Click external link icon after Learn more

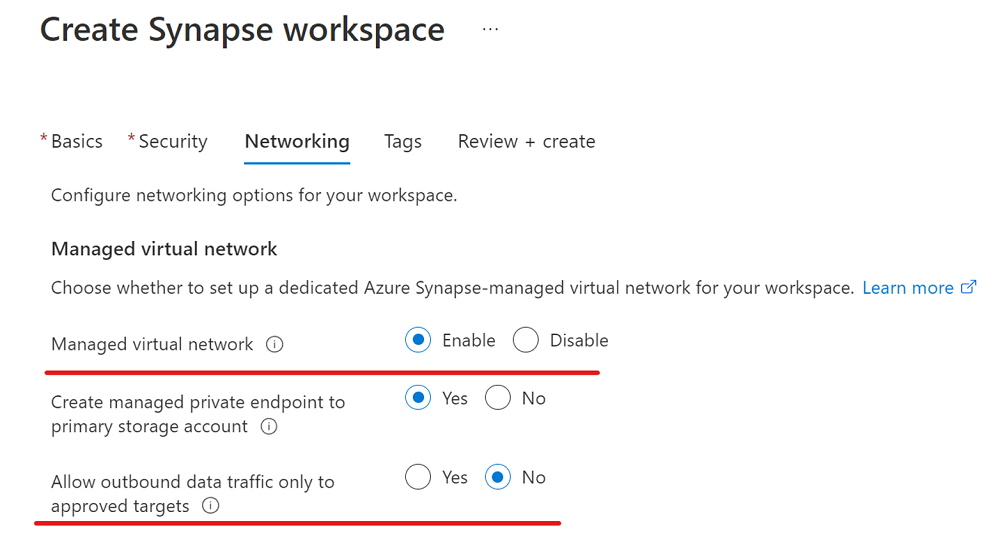968,288
